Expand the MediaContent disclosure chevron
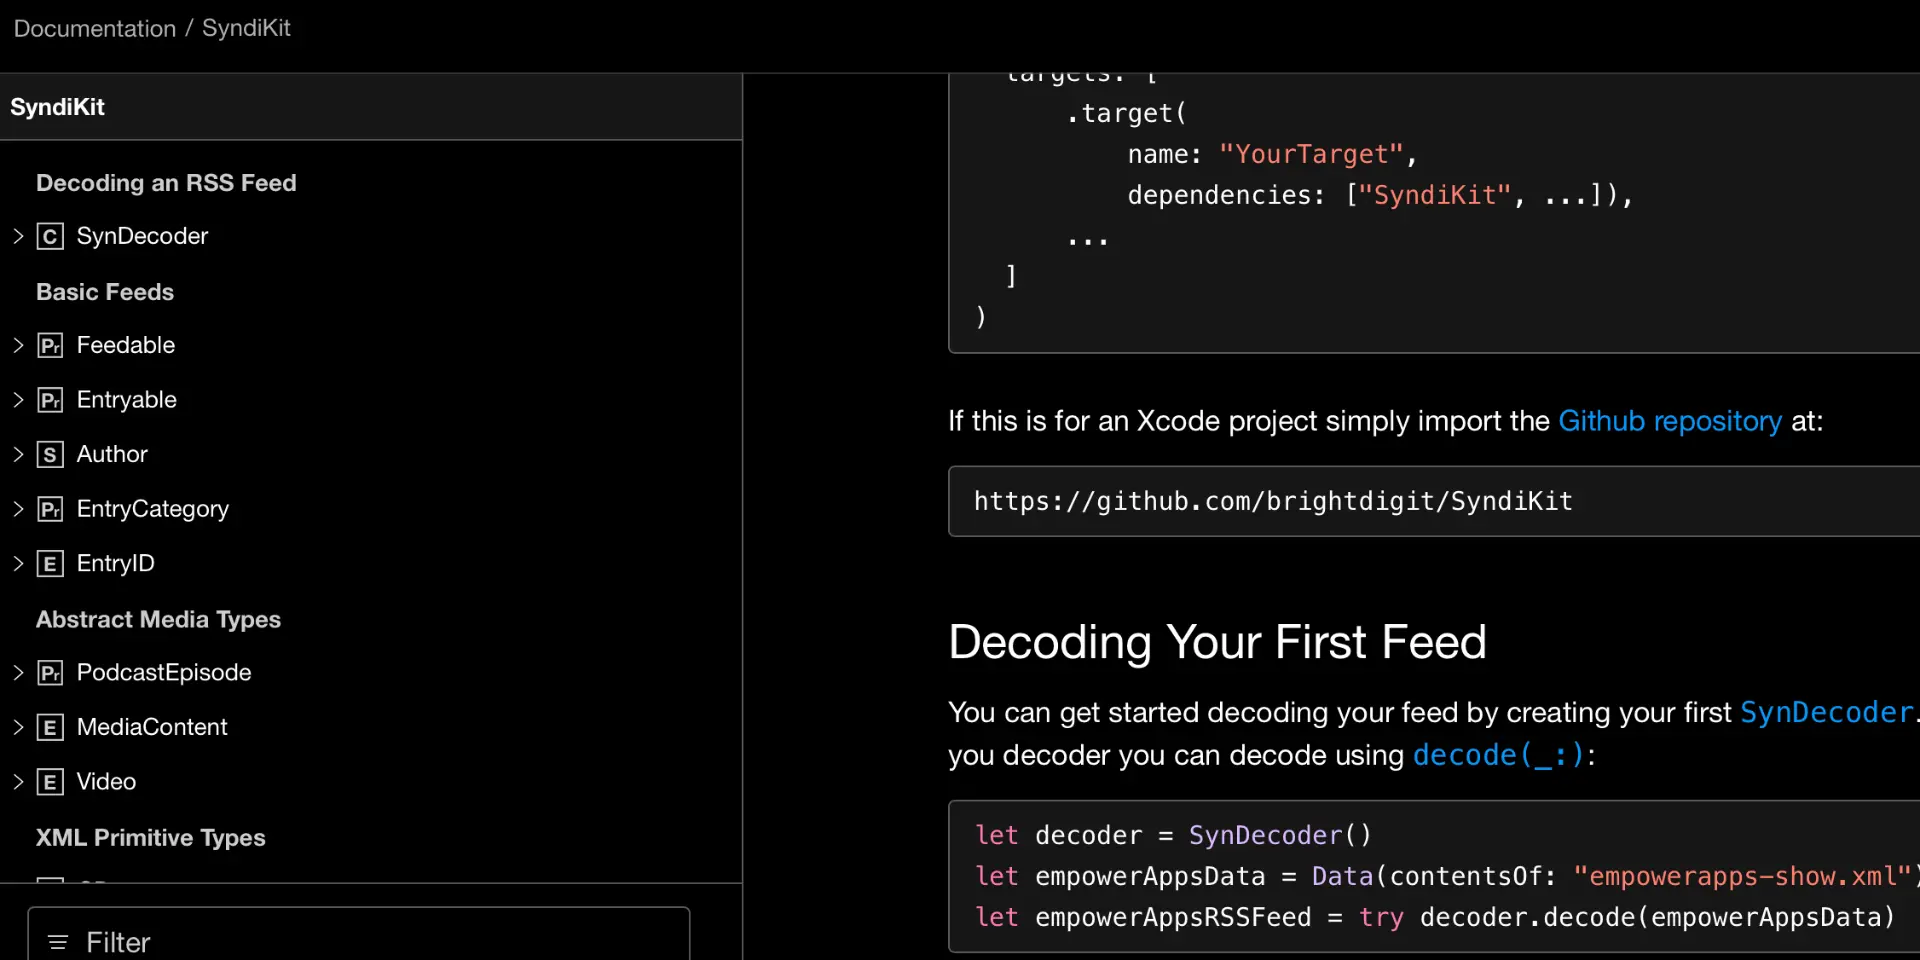The image size is (1920, 960). coord(18,727)
